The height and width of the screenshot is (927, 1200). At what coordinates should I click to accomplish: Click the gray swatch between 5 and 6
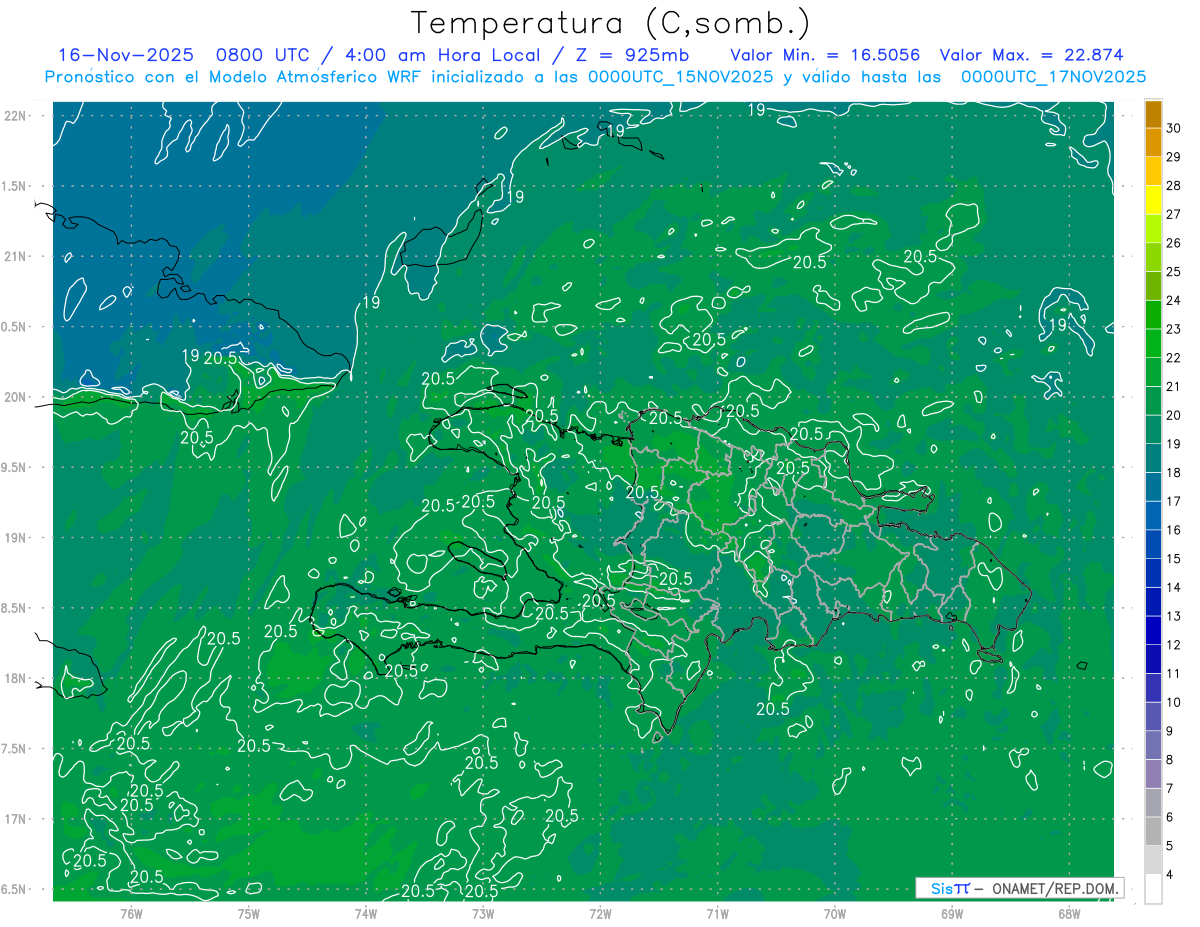pyautogui.click(x=1153, y=832)
